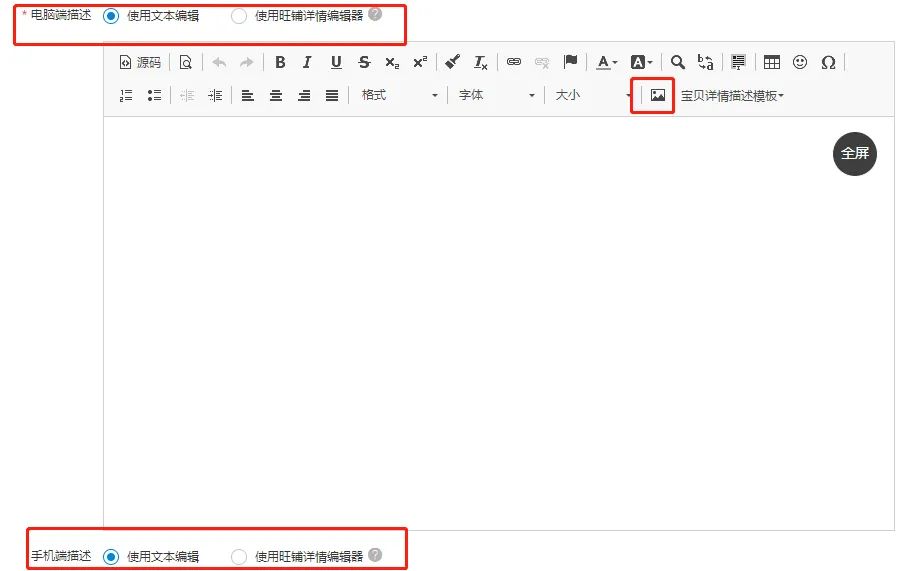Select 使用旺铺详情编辑器 for 手机端描述

[x=239, y=556]
